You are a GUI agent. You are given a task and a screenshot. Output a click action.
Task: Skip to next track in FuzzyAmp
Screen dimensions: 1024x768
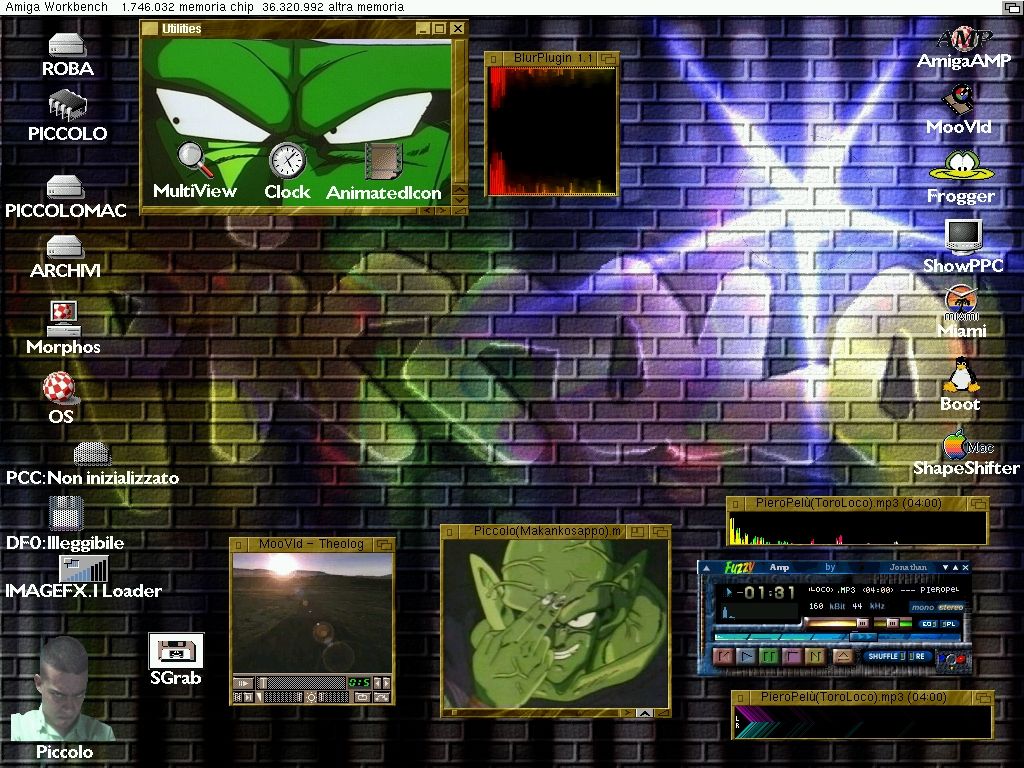coord(815,656)
